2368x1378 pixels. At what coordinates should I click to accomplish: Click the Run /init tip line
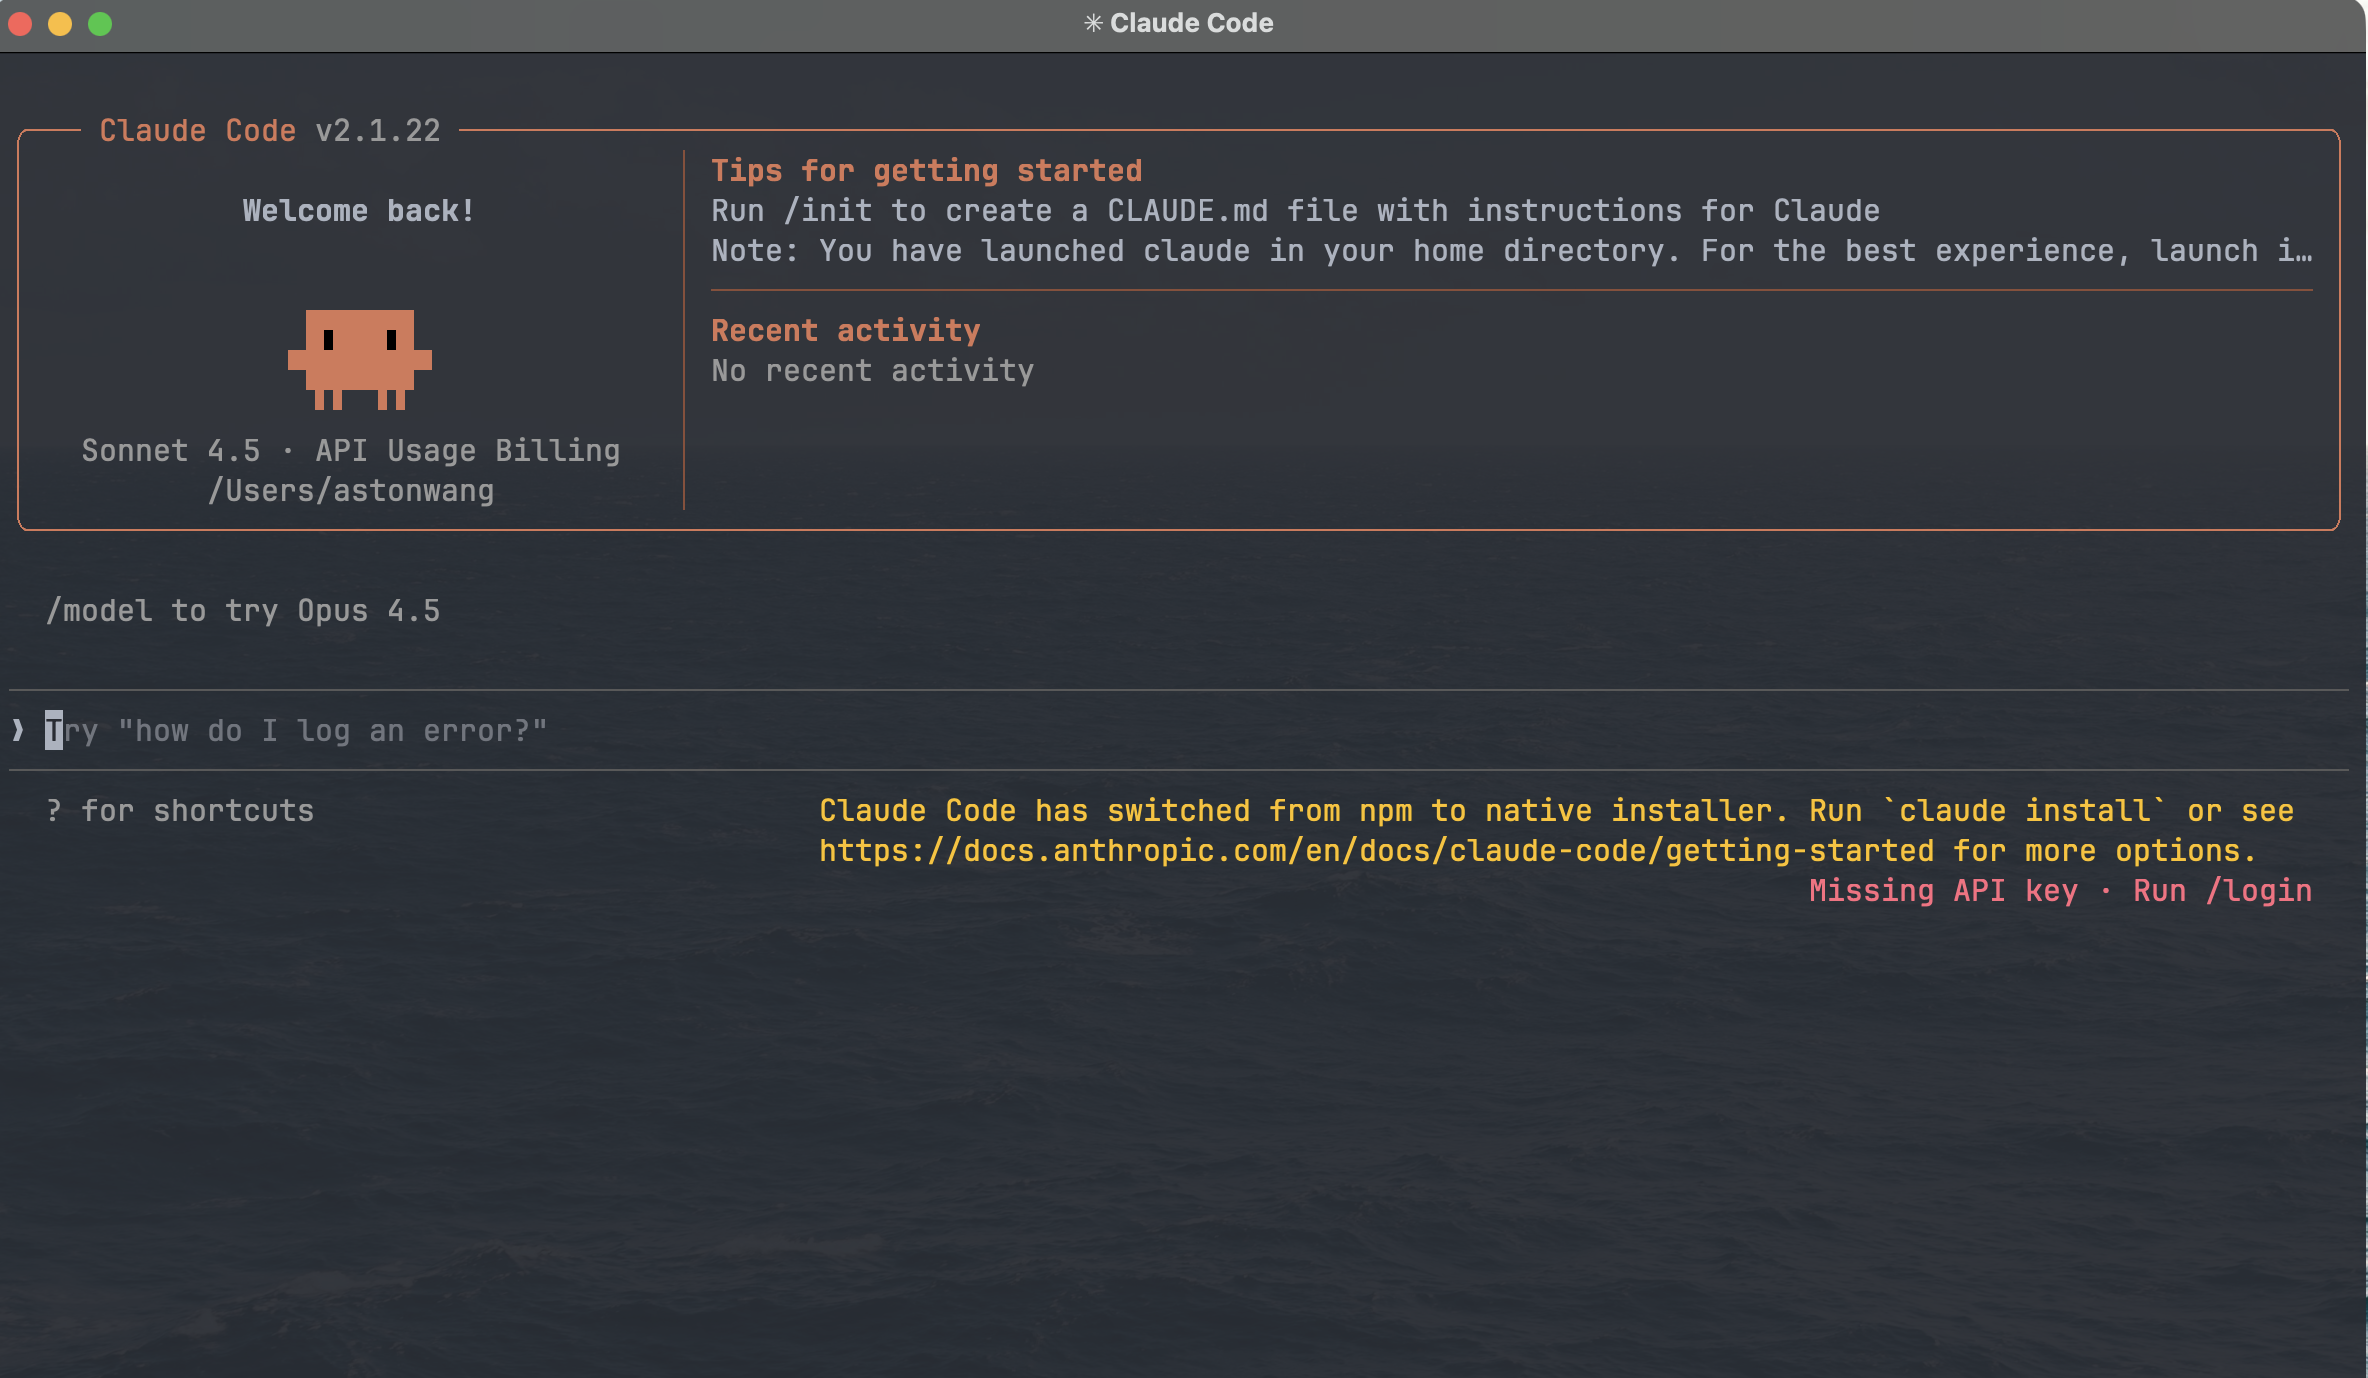coord(1295,211)
